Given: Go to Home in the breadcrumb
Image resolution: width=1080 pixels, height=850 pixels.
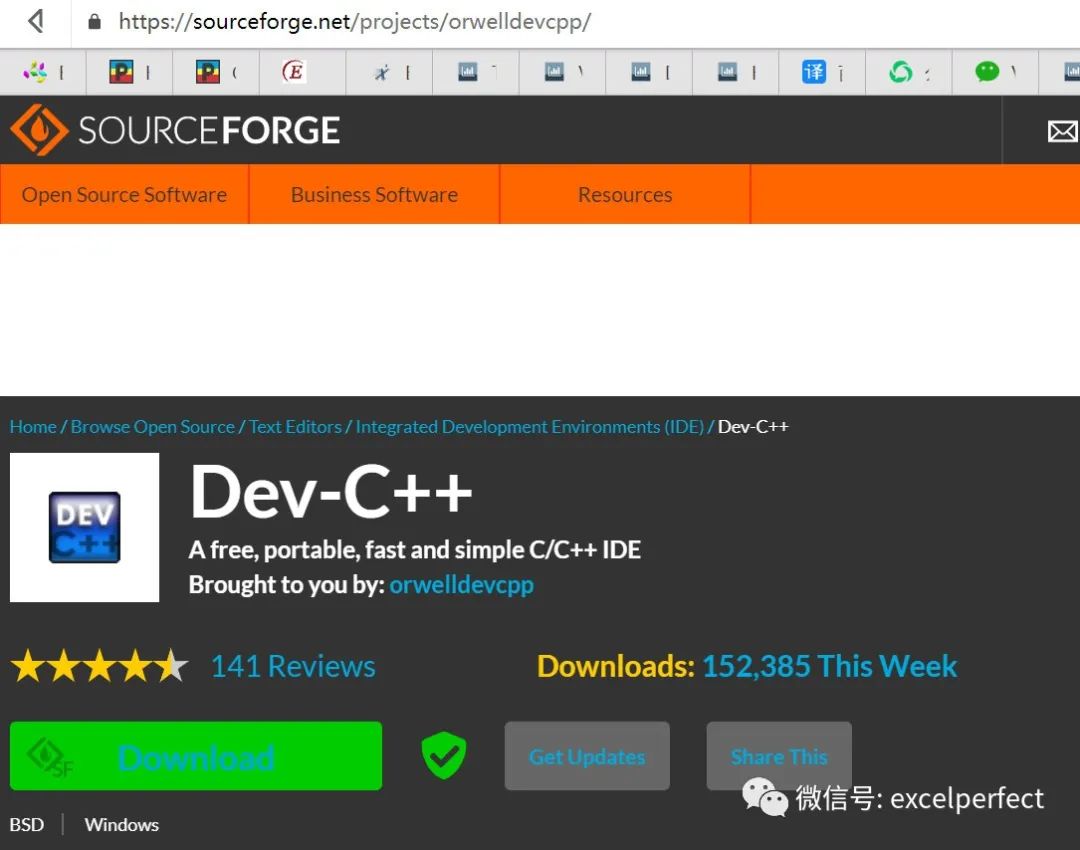Looking at the screenshot, I should point(33,426).
